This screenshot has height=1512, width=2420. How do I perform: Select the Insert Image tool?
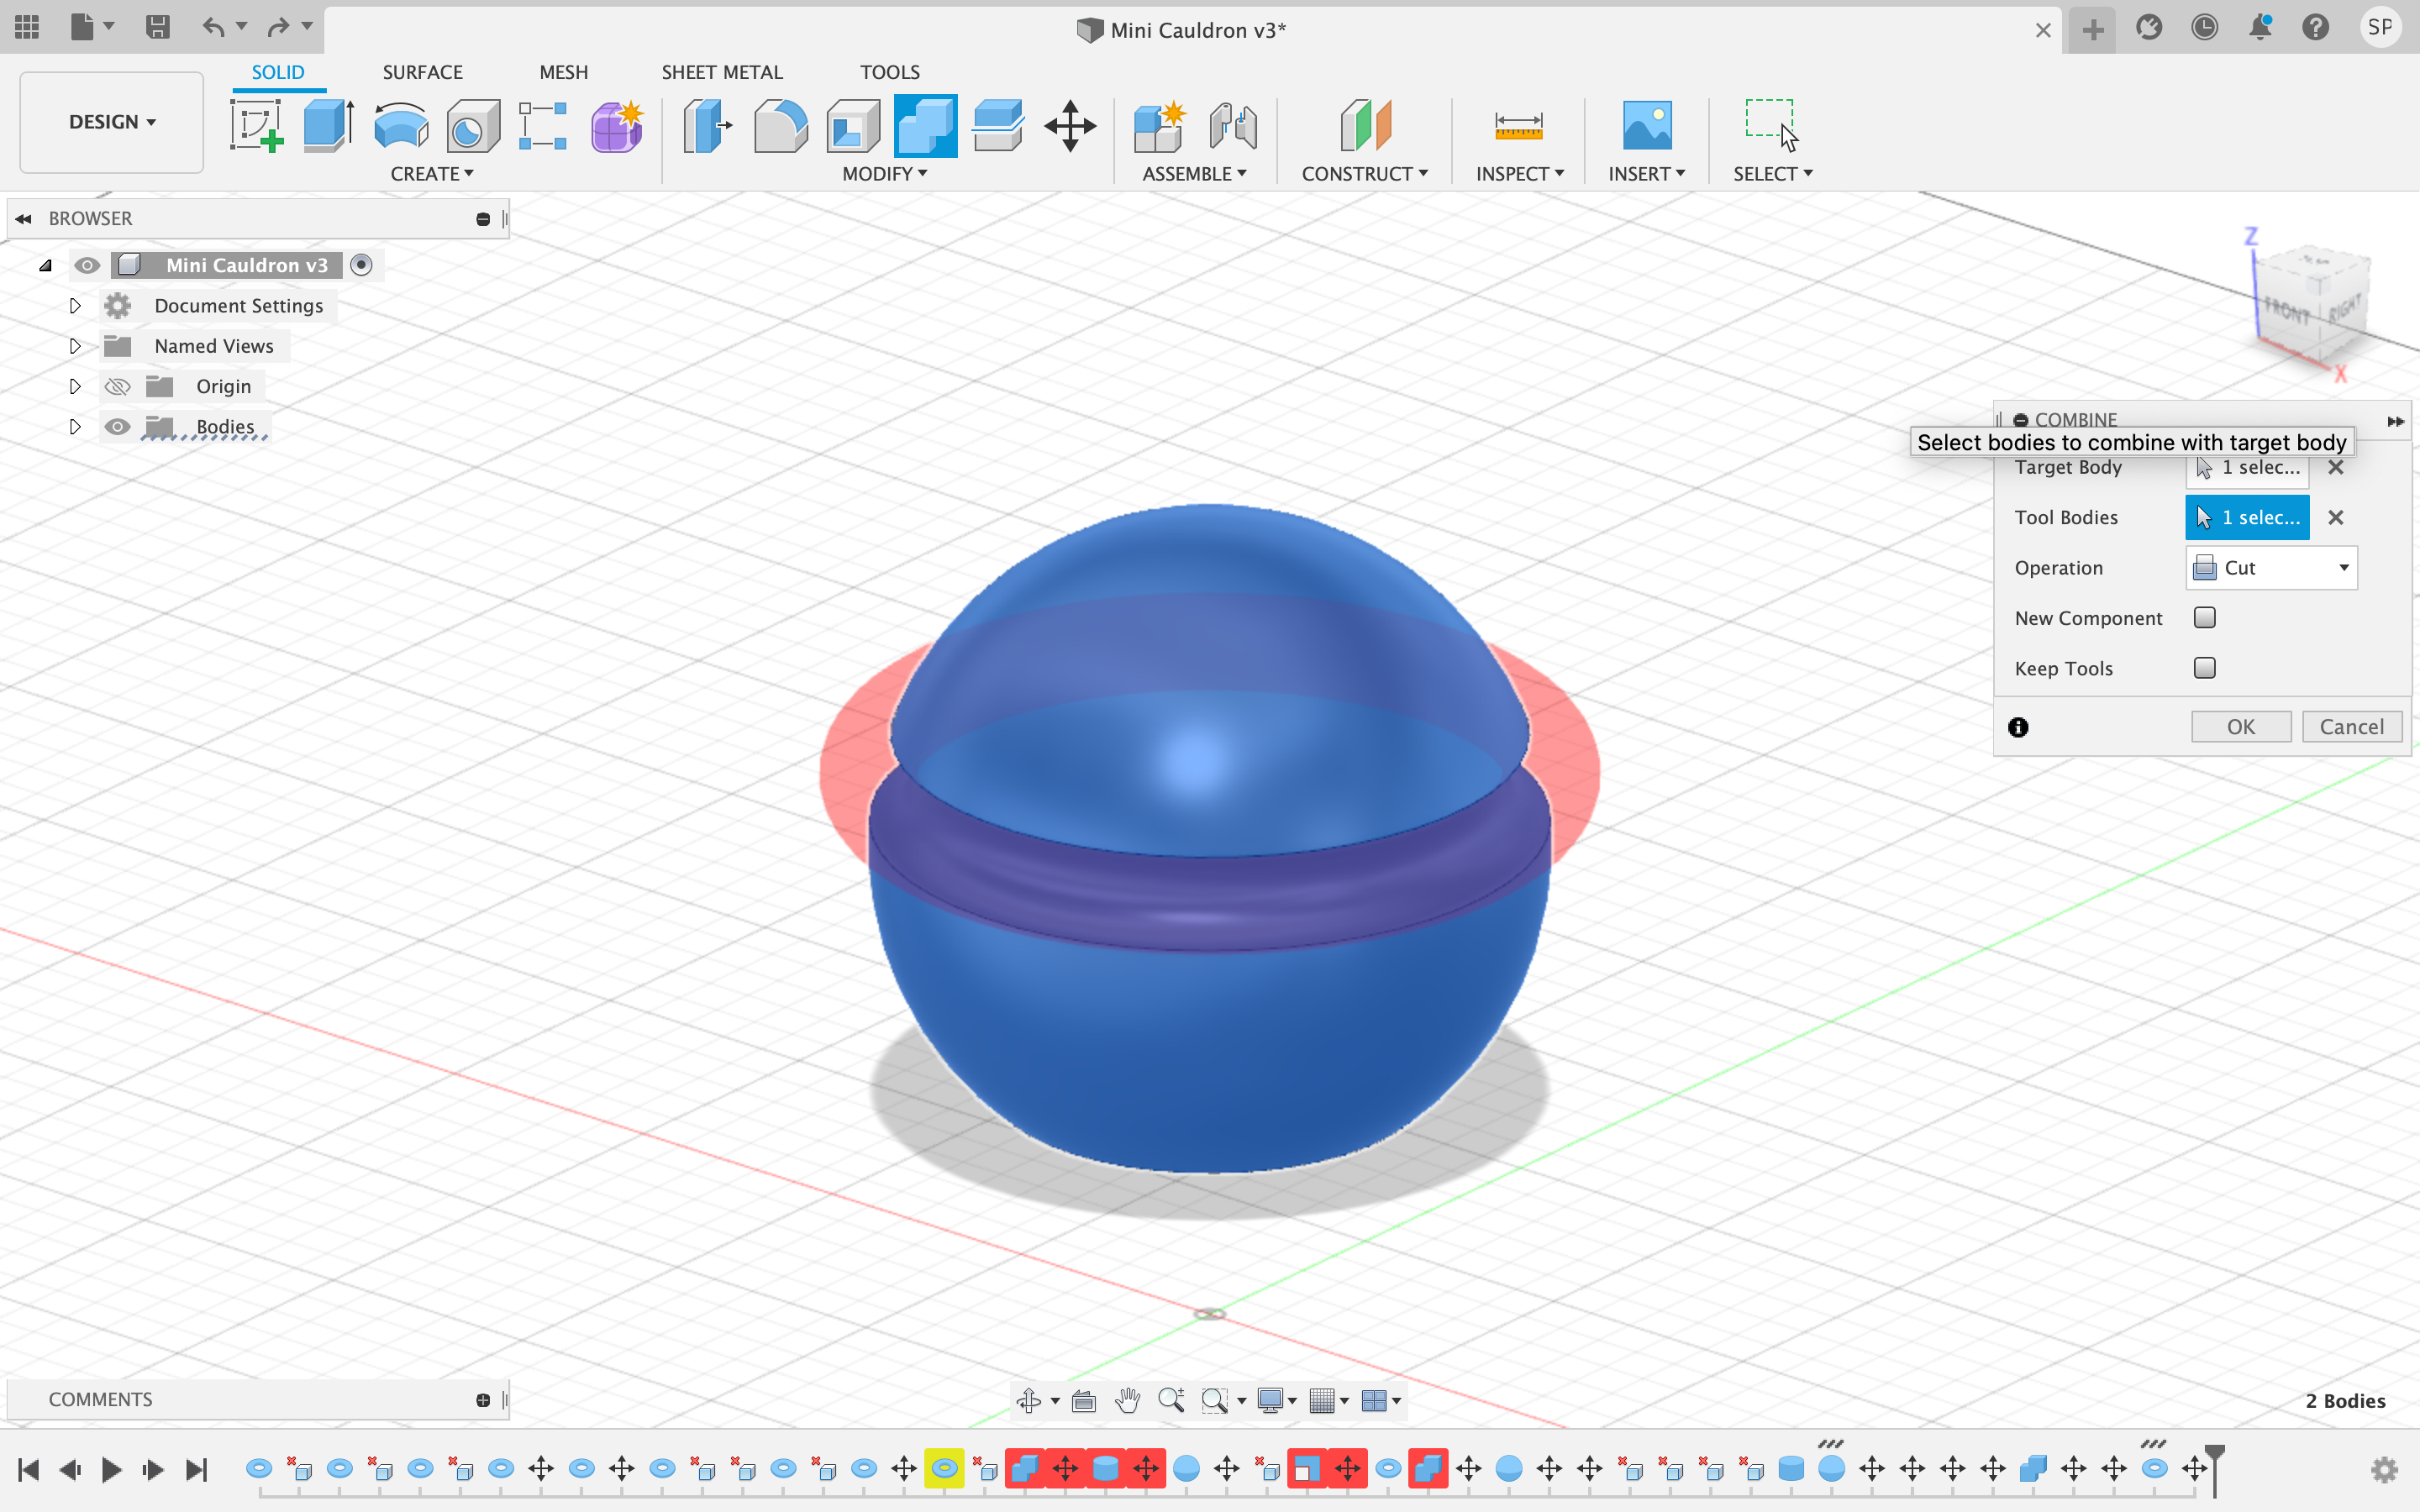[x=1647, y=126]
